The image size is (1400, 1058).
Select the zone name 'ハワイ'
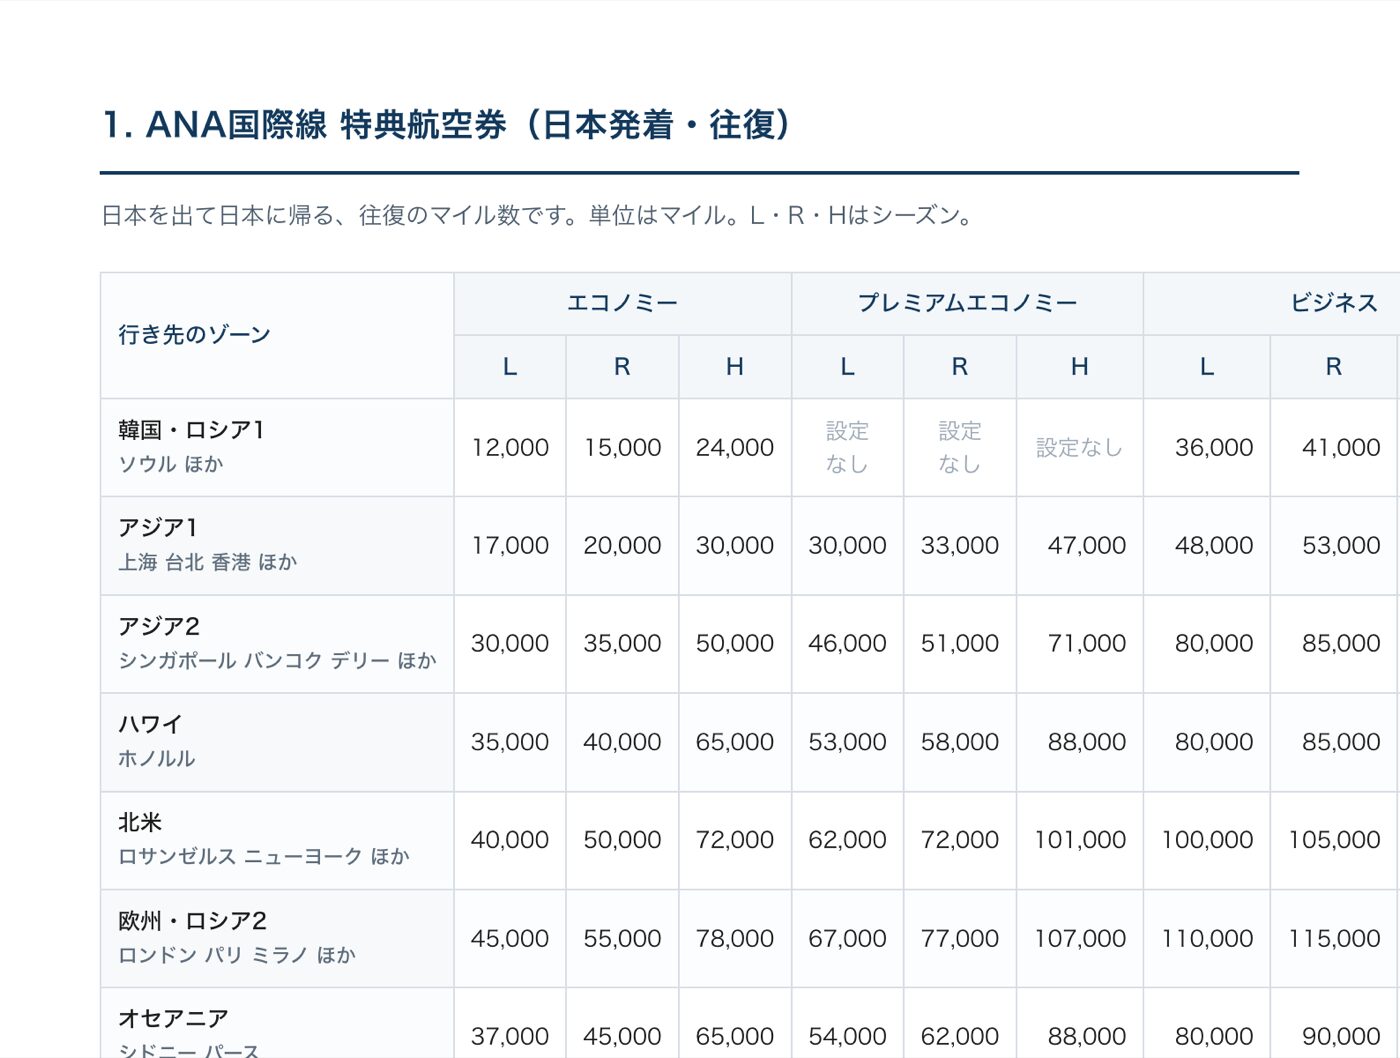[150, 725]
